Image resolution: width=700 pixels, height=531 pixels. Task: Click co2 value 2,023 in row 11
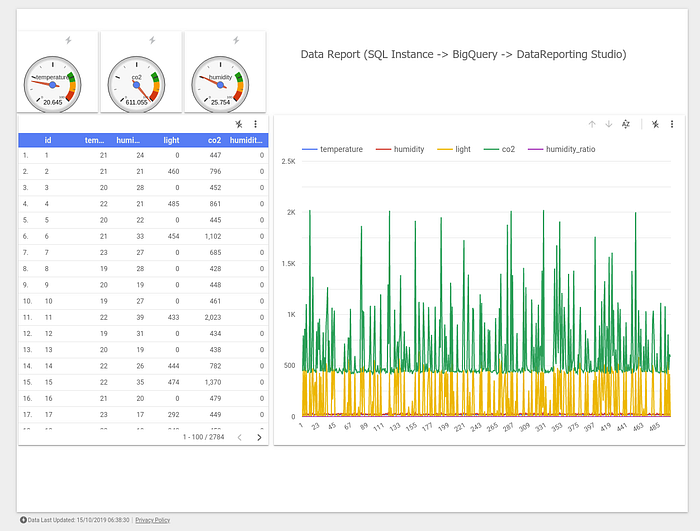click(213, 318)
